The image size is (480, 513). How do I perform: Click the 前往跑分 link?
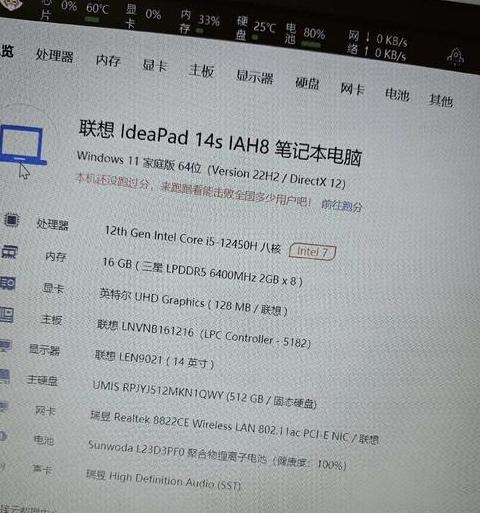[x=342, y=206]
